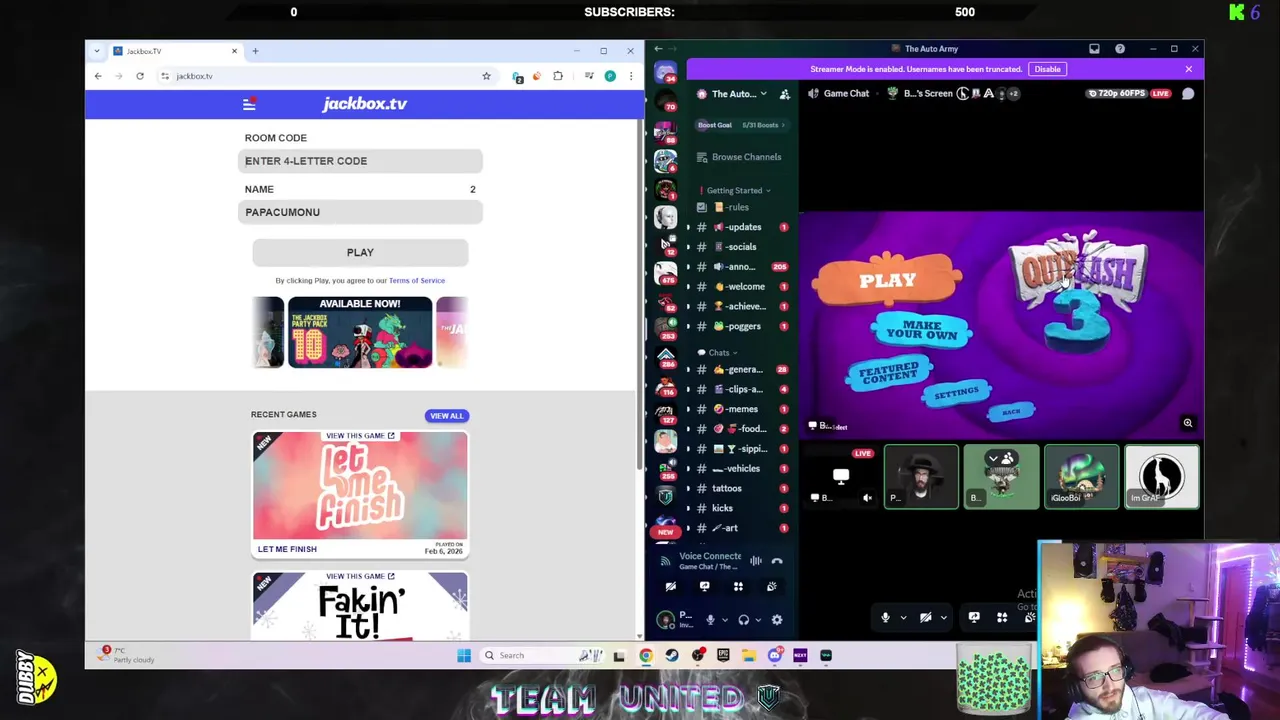Open Chrome tab search dropdown
The height and width of the screenshot is (720, 1280).
pos(97,51)
